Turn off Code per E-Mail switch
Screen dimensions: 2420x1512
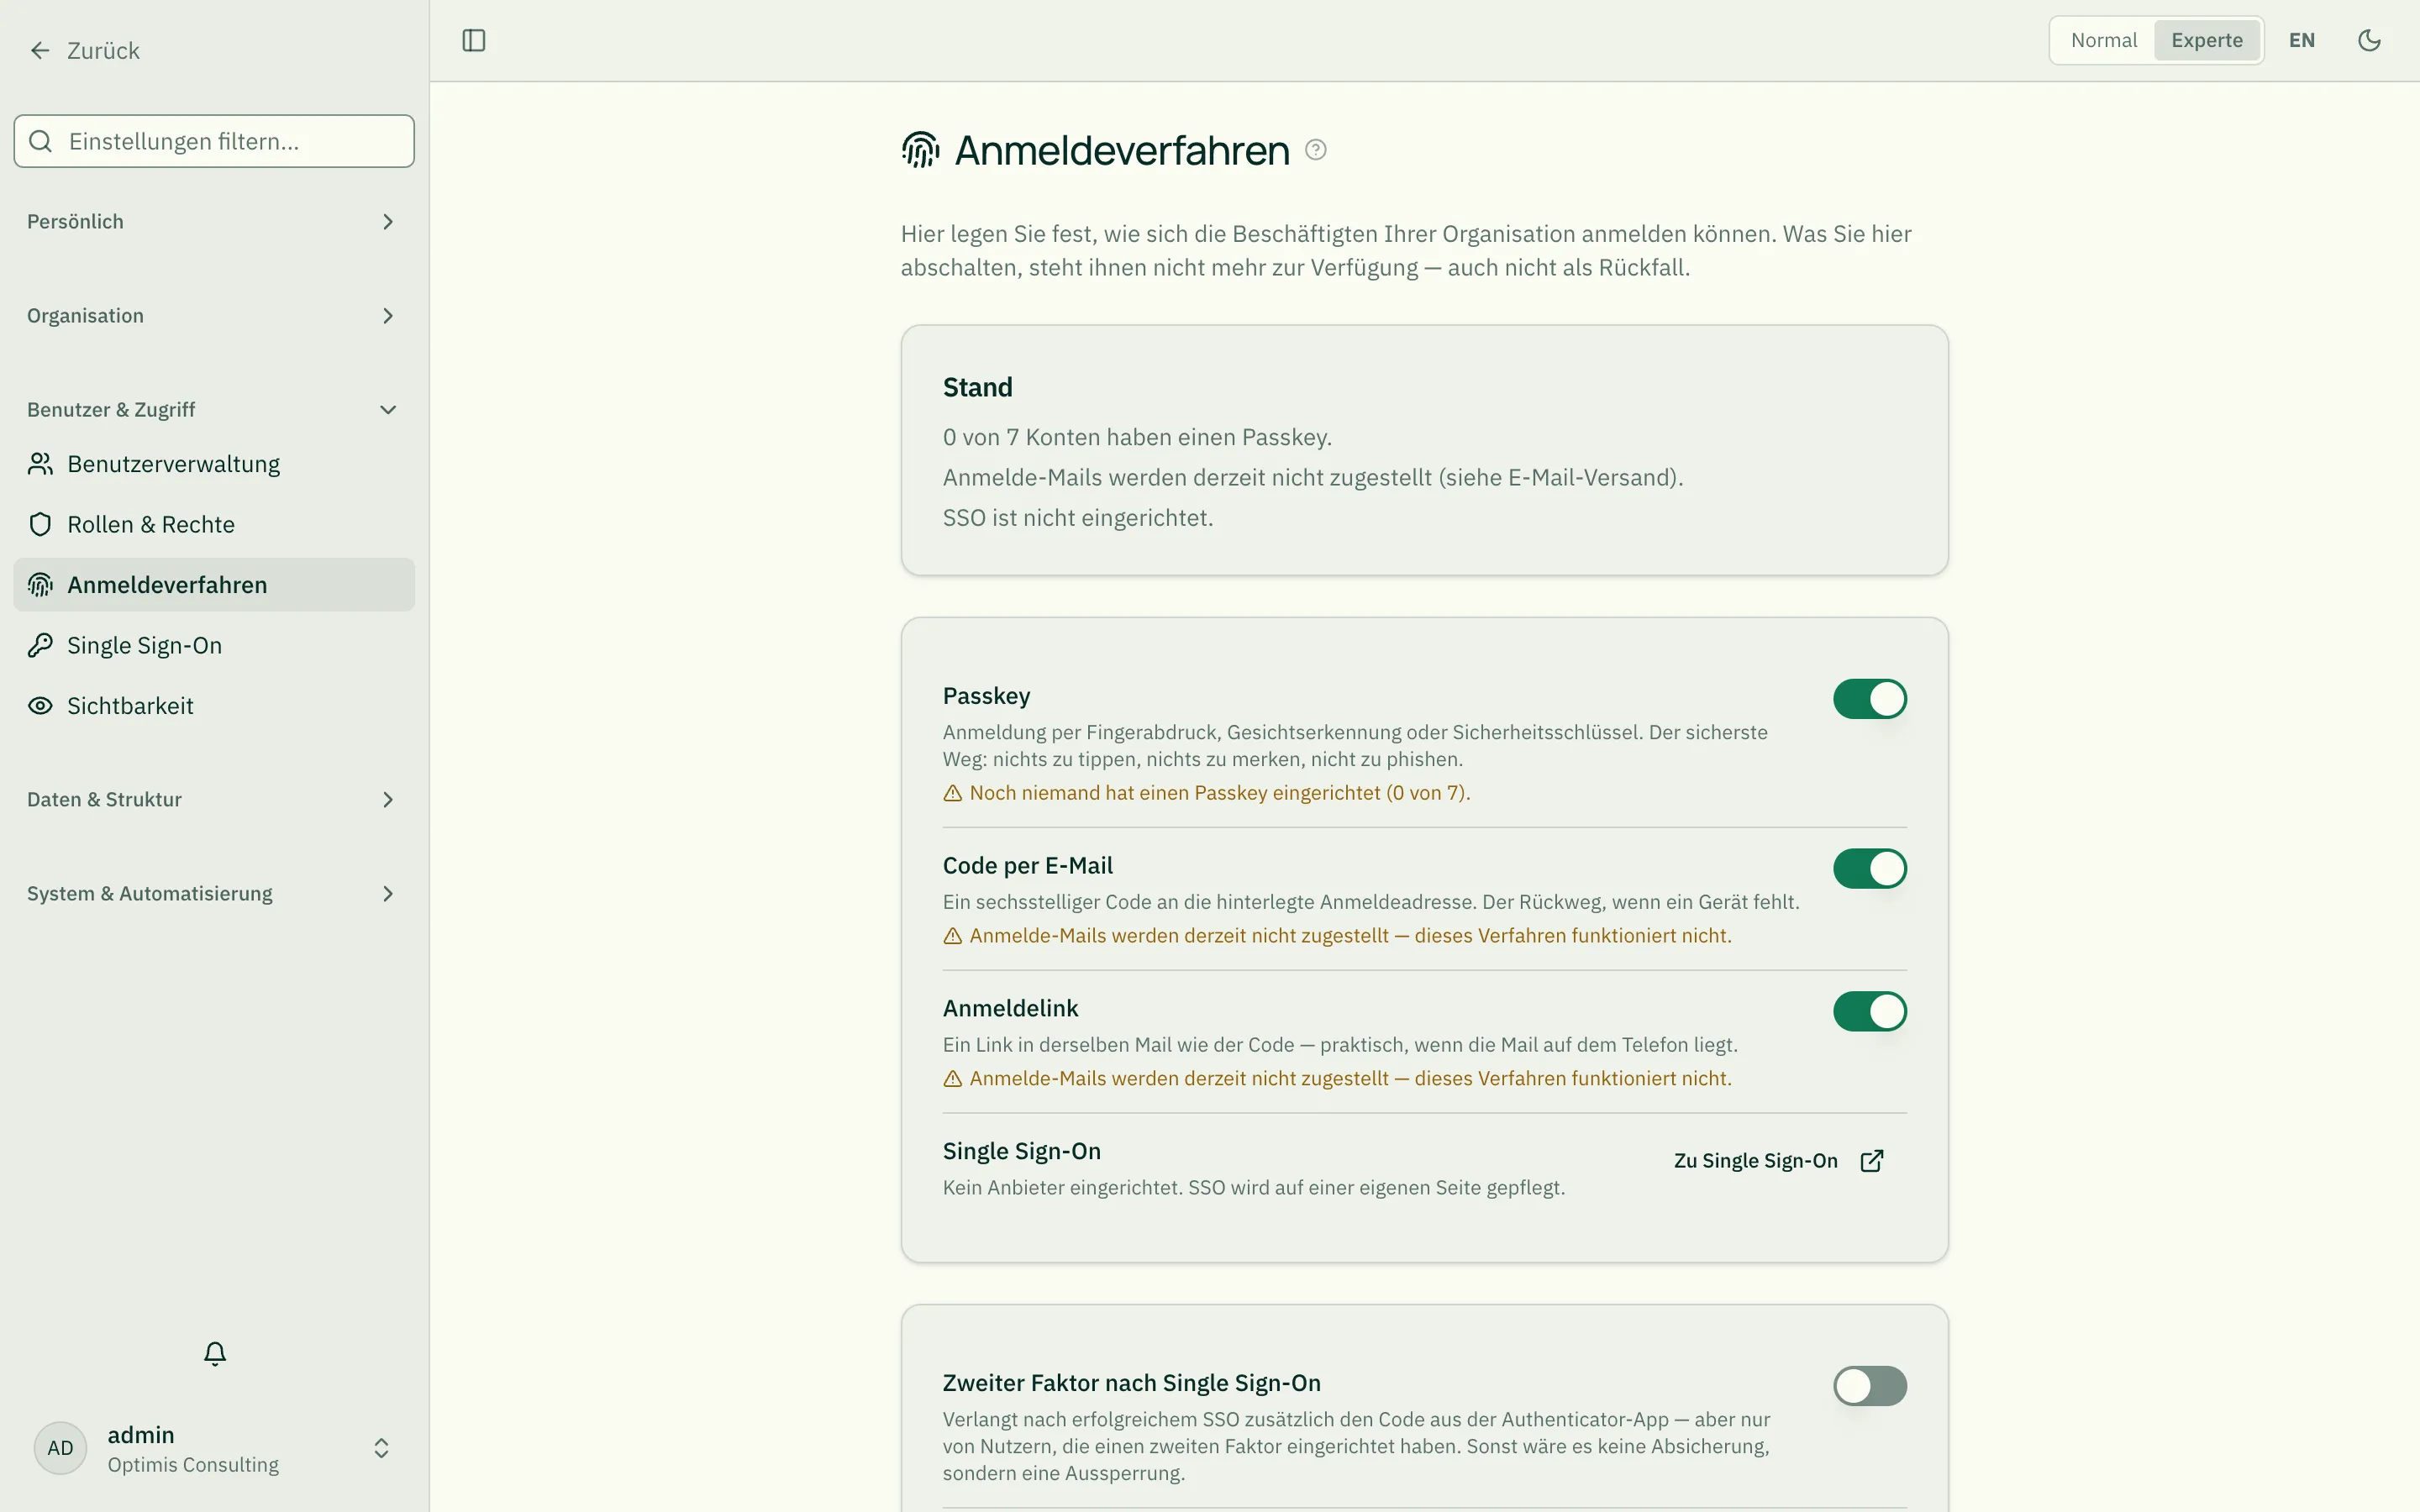[x=1869, y=869]
